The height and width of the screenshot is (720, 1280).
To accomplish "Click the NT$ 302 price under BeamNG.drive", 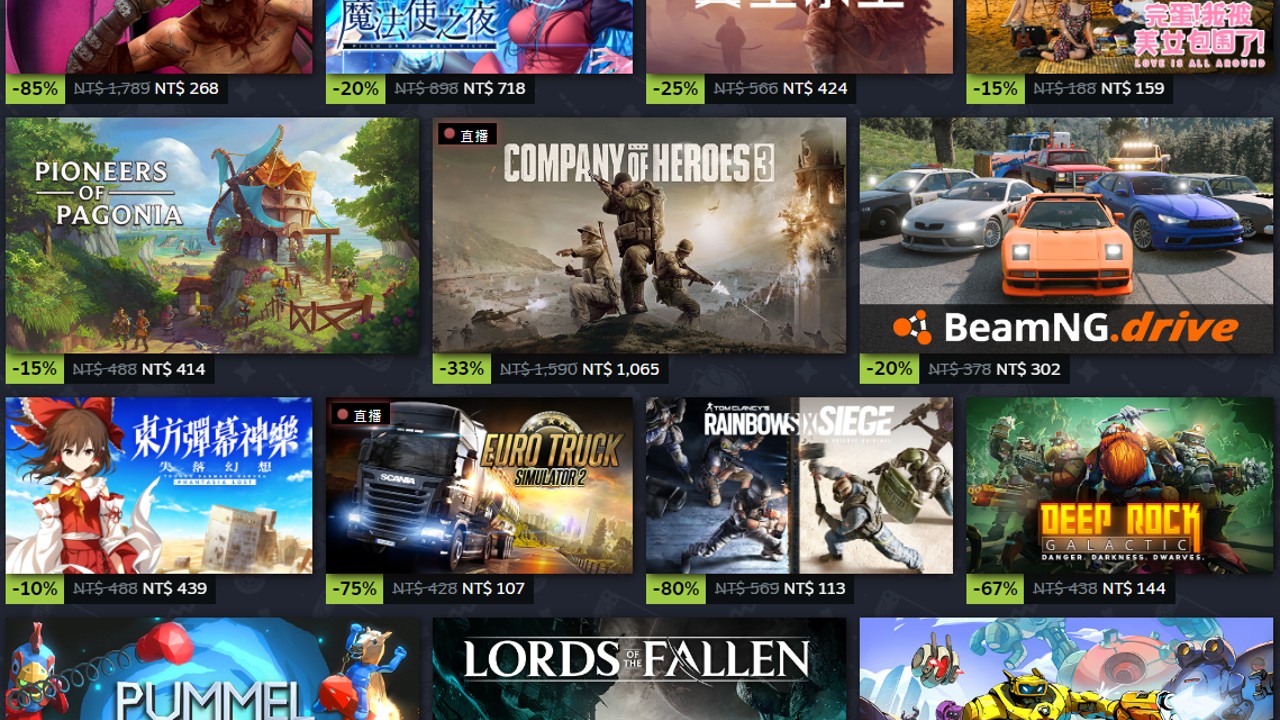I will click(x=1029, y=369).
